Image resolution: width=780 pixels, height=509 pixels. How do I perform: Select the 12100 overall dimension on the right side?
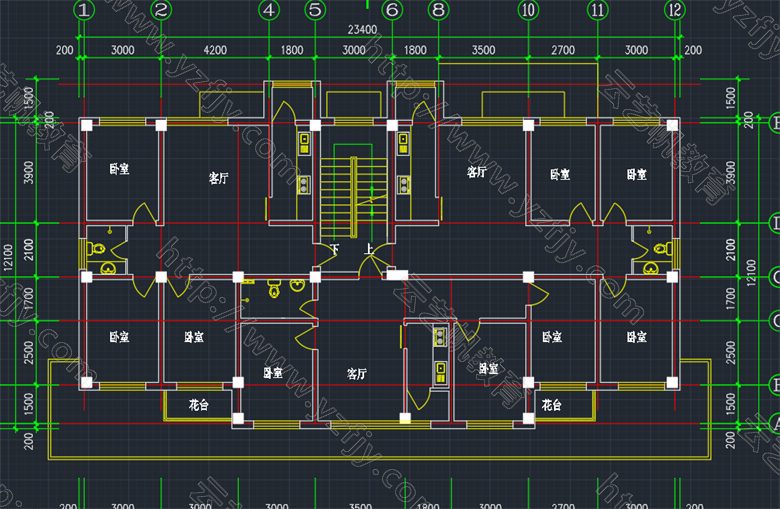pos(751,272)
